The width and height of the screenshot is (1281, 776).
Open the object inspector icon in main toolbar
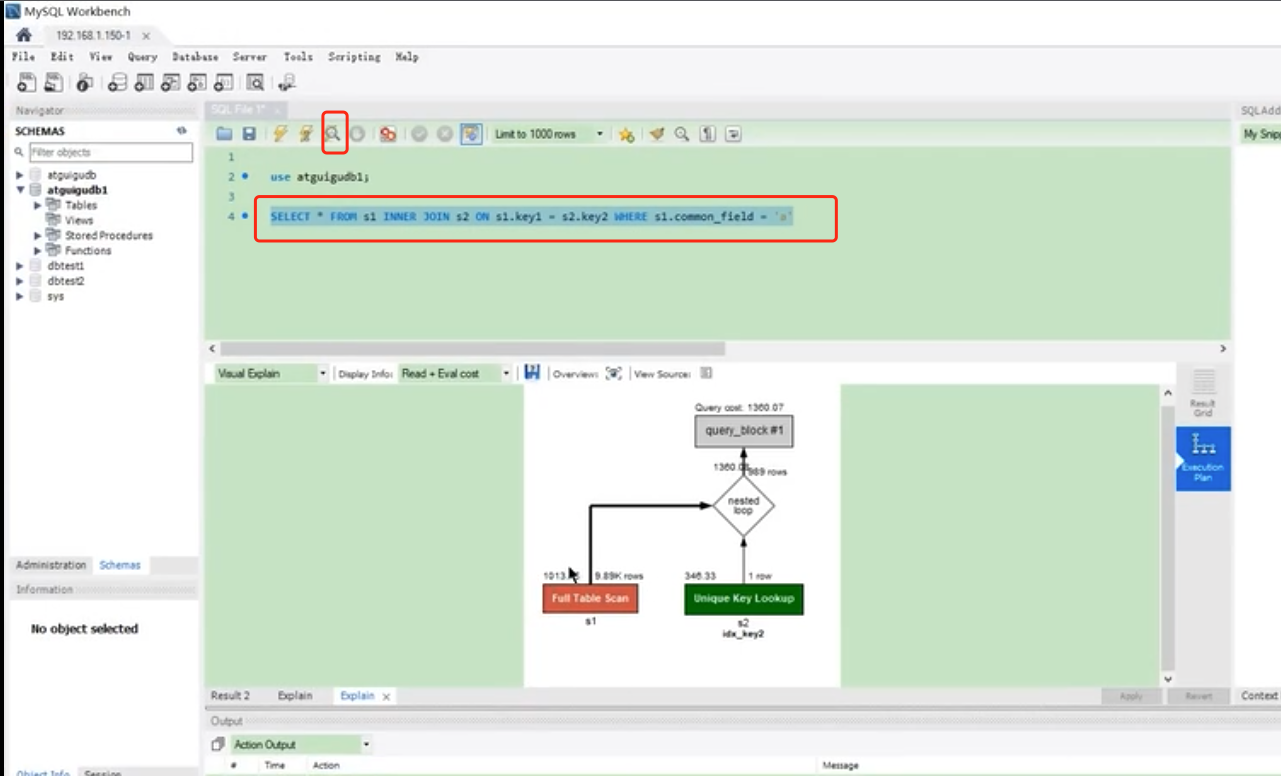tap(85, 83)
